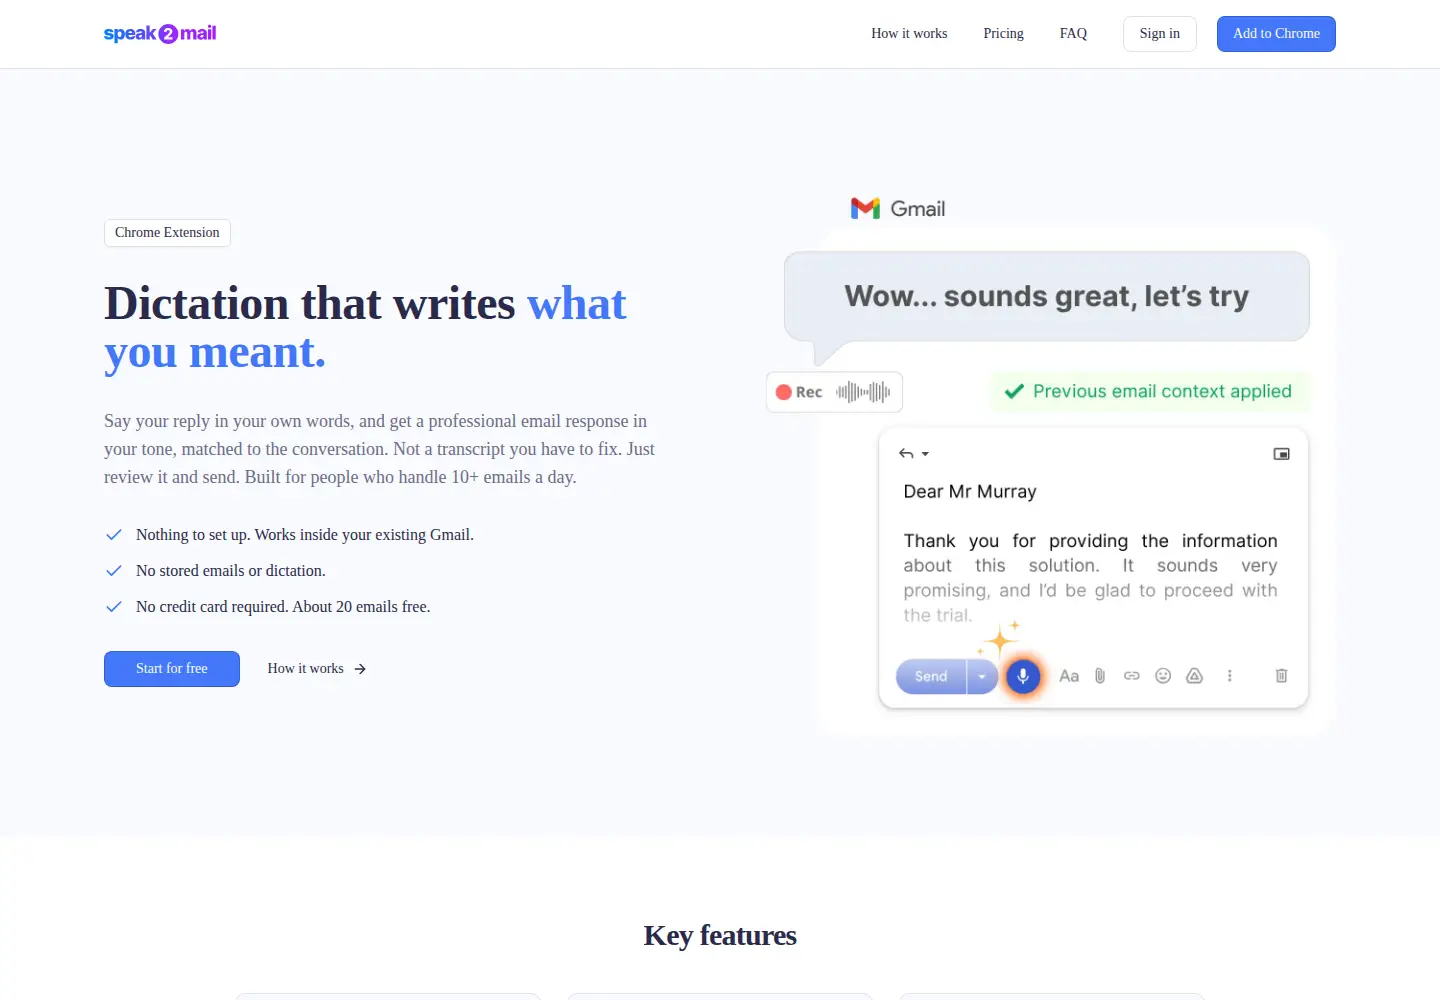This screenshot has height=1000, width=1440.
Task: Click No credit card required text
Action: (283, 607)
